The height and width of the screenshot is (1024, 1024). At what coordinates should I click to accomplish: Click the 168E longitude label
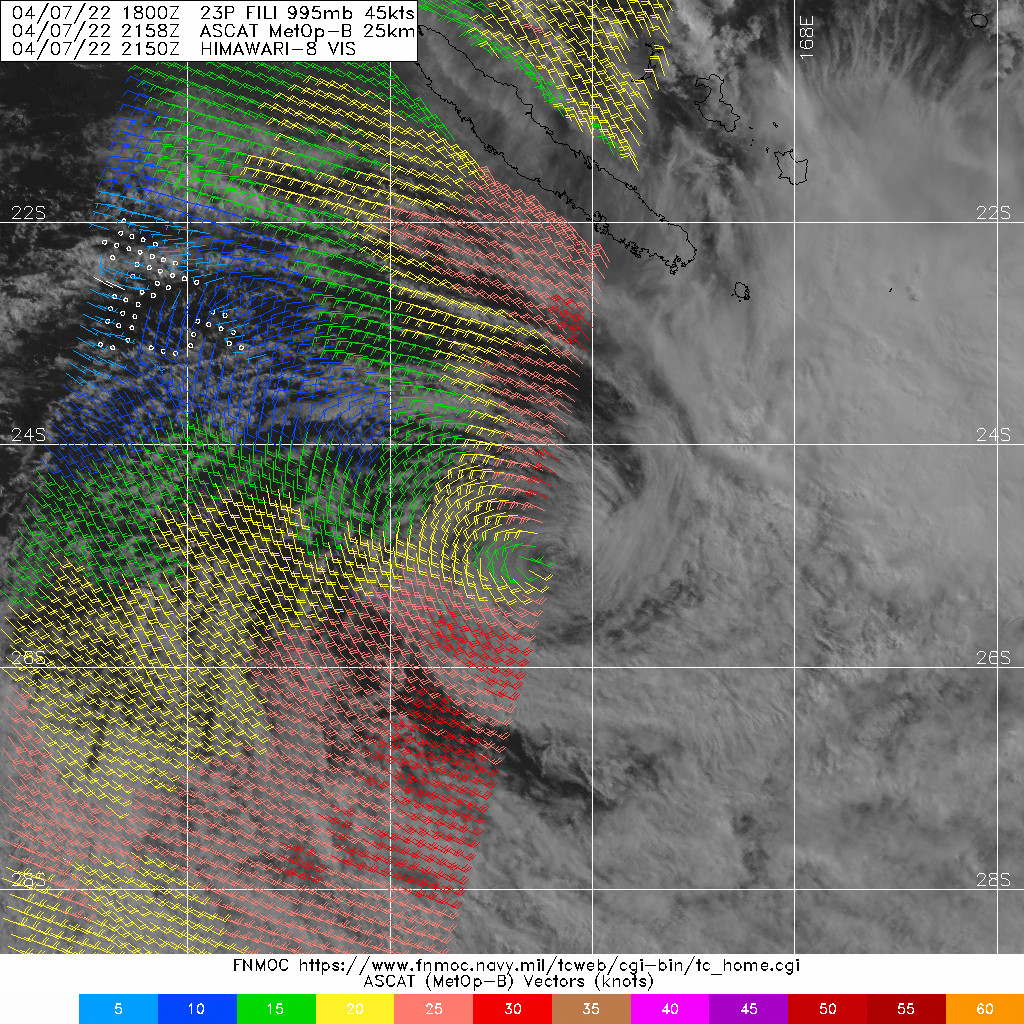pyautogui.click(x=807, y=38)
